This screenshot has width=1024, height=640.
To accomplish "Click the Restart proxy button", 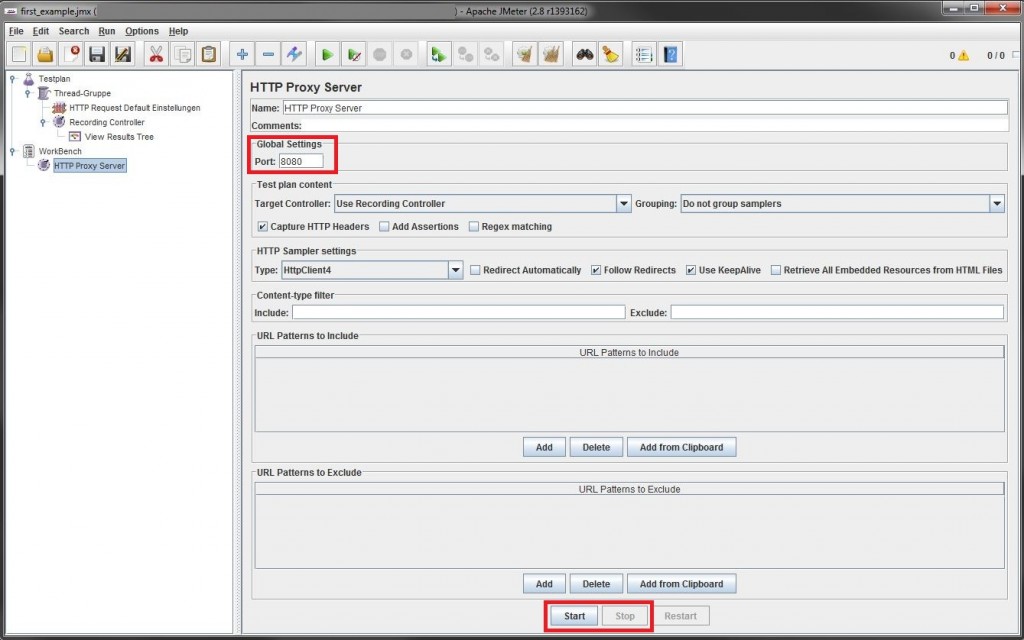I will pos(680,616).
